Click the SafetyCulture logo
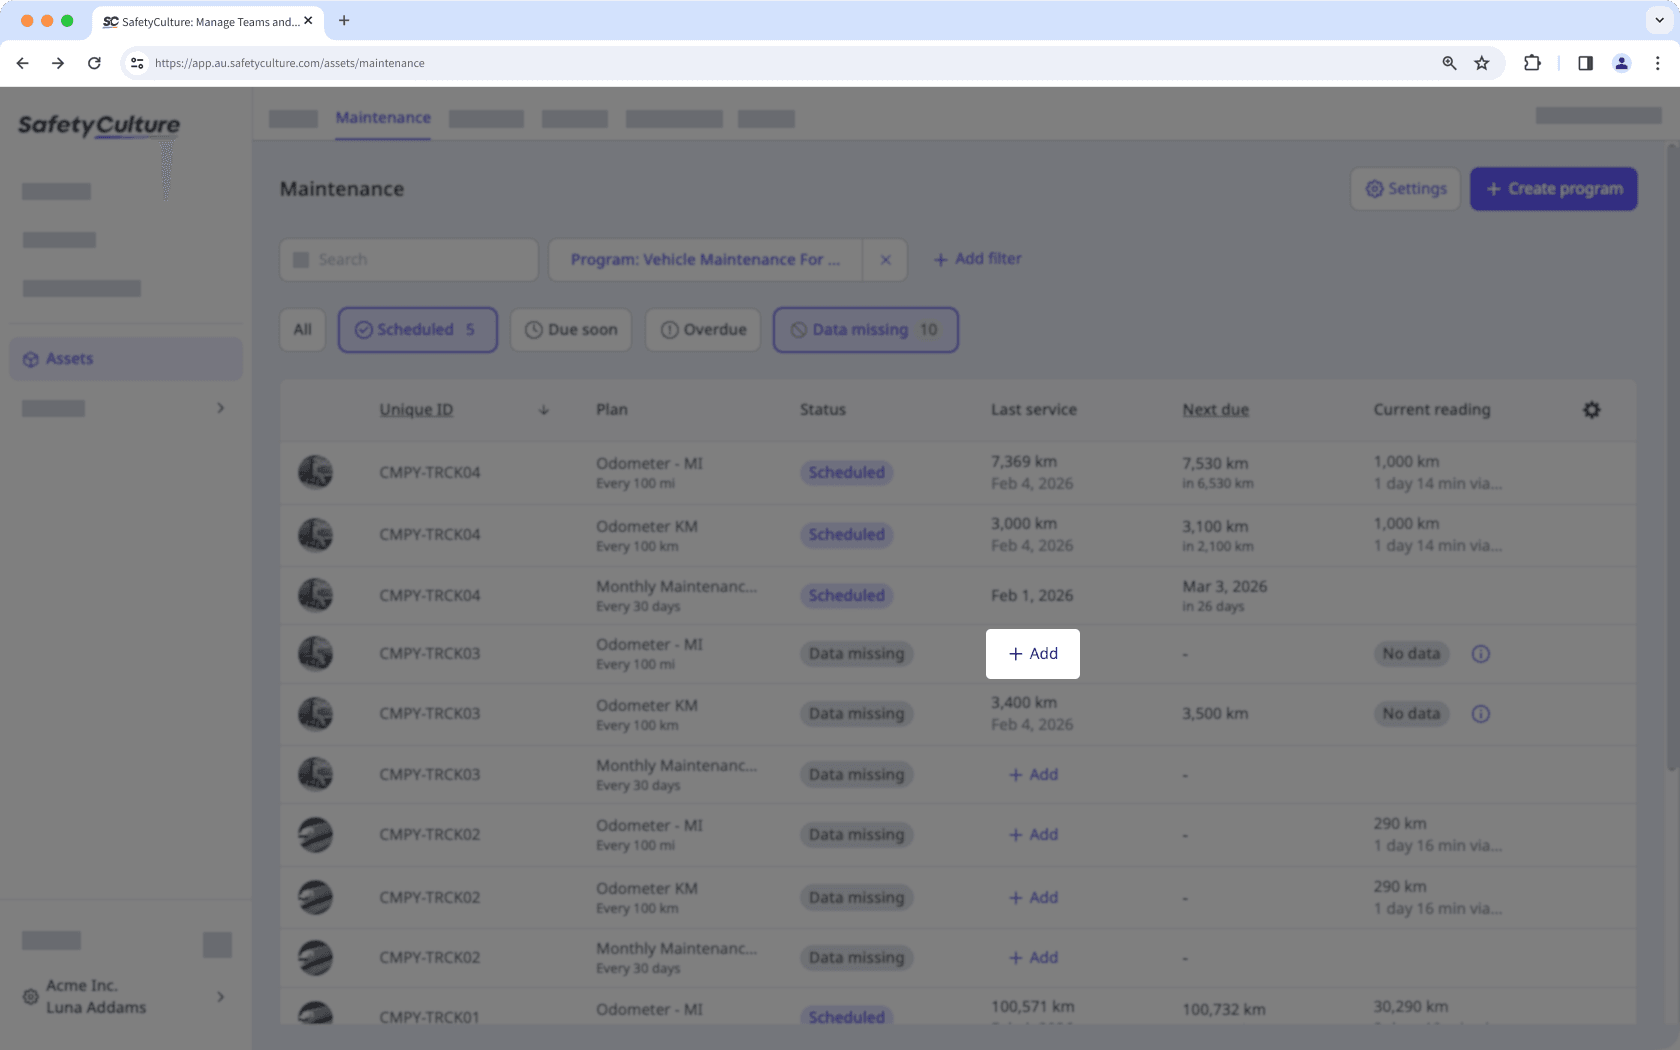 tap(98, 126)
